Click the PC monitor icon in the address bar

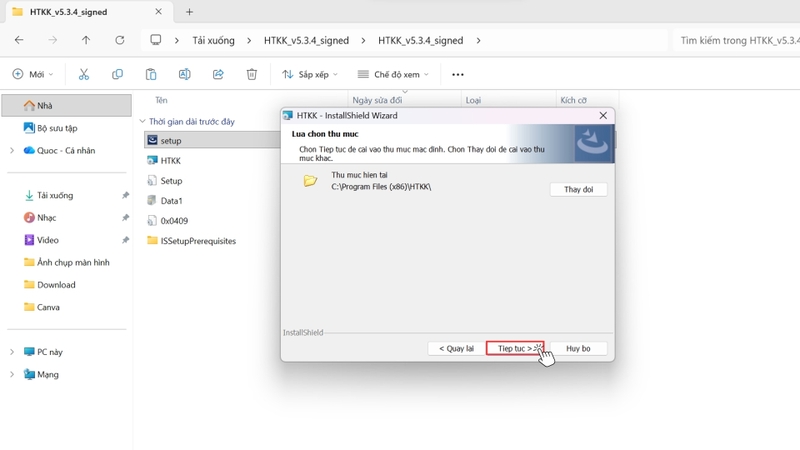(156, 40)
